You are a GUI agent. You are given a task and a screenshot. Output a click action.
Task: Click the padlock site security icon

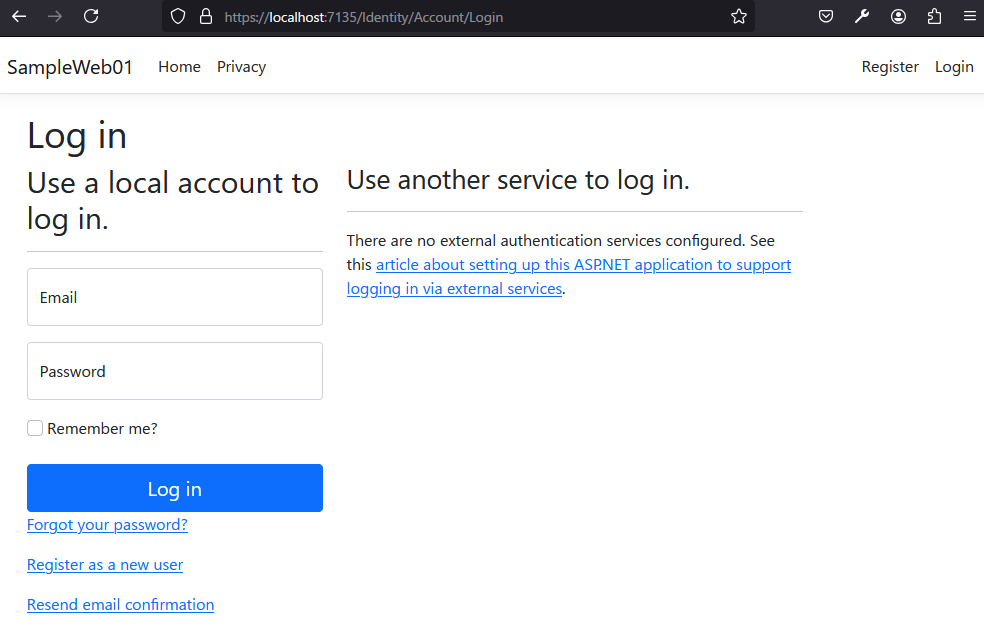point(206,17)
